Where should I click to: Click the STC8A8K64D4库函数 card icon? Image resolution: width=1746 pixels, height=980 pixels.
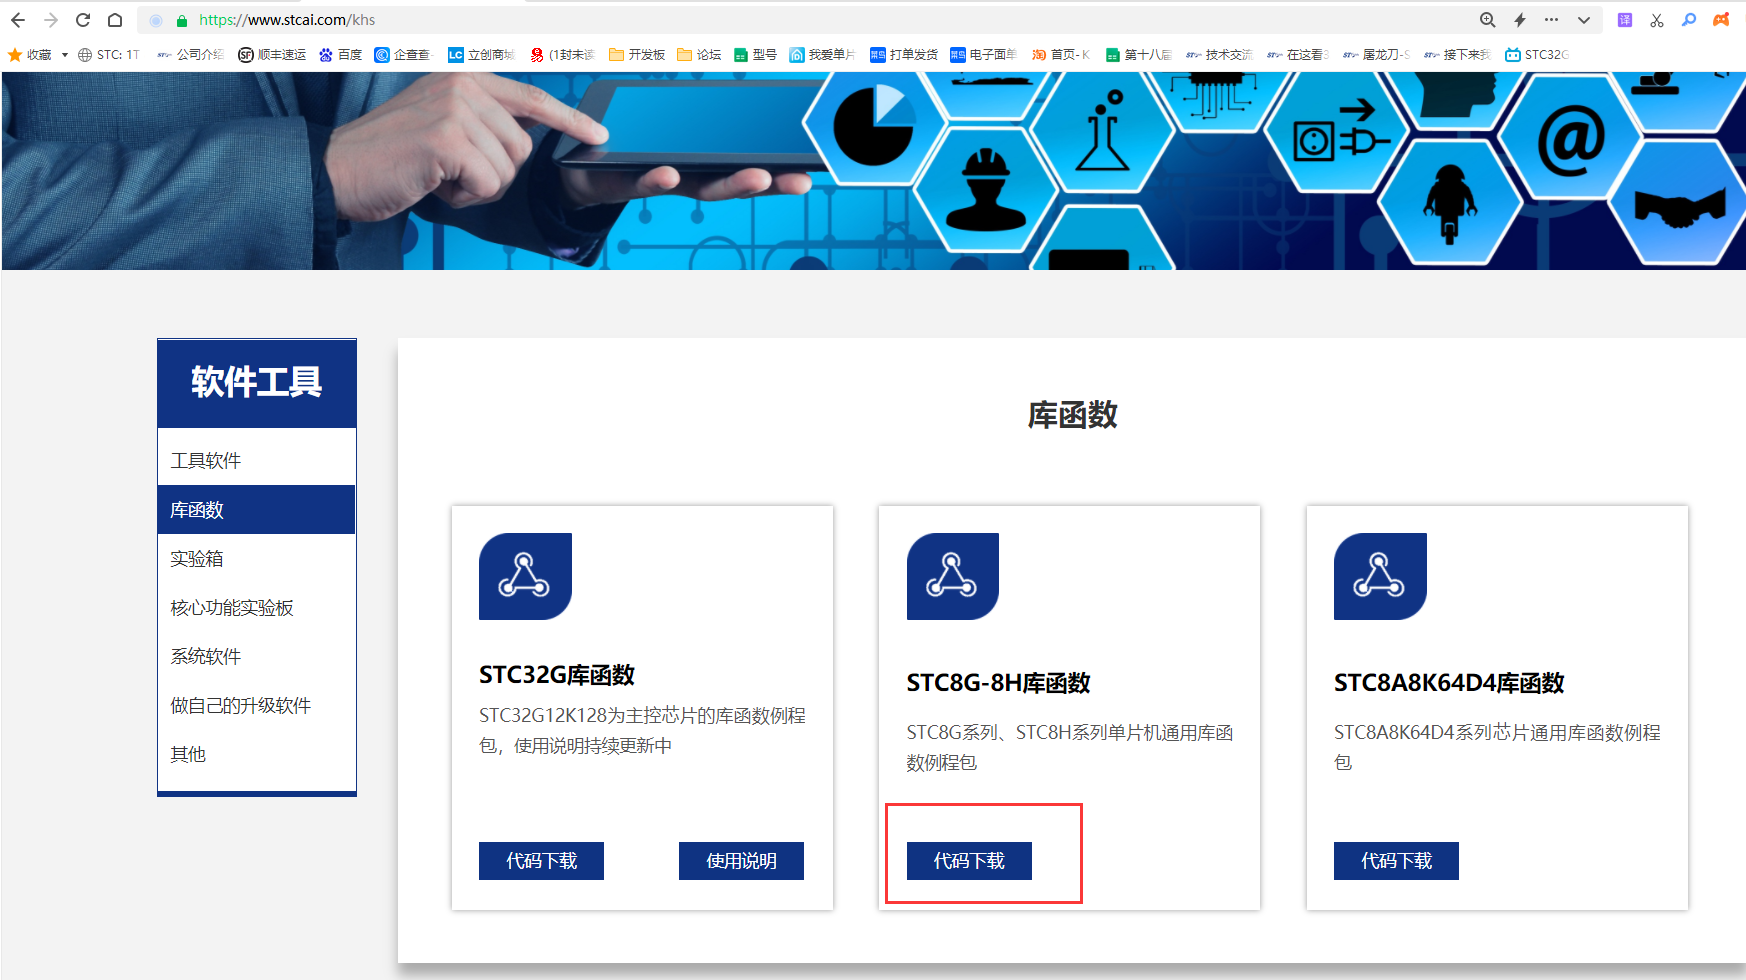[x=1380, y=576]
